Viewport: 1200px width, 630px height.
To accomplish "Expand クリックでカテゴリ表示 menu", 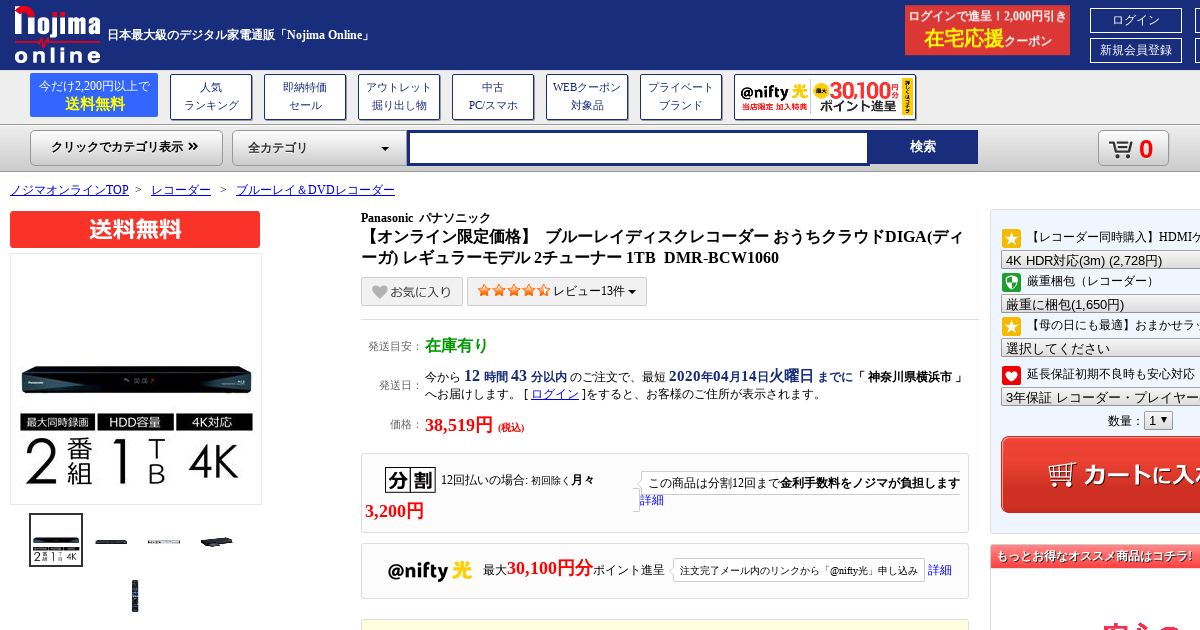I will [x=125, y=147].
